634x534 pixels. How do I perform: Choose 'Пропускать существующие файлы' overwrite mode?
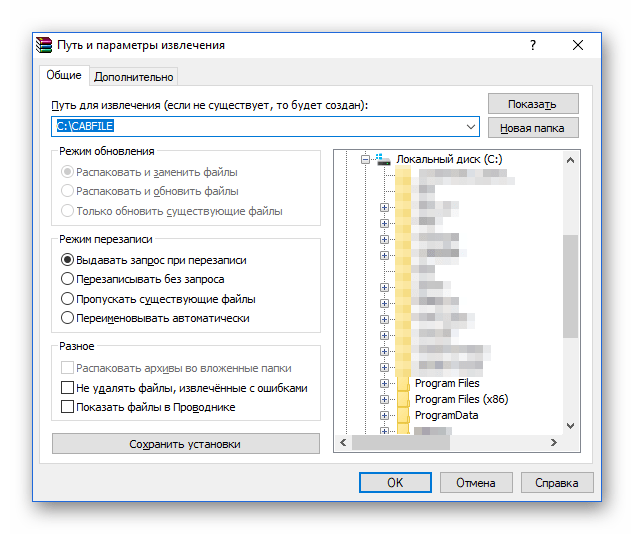(68, 298)
